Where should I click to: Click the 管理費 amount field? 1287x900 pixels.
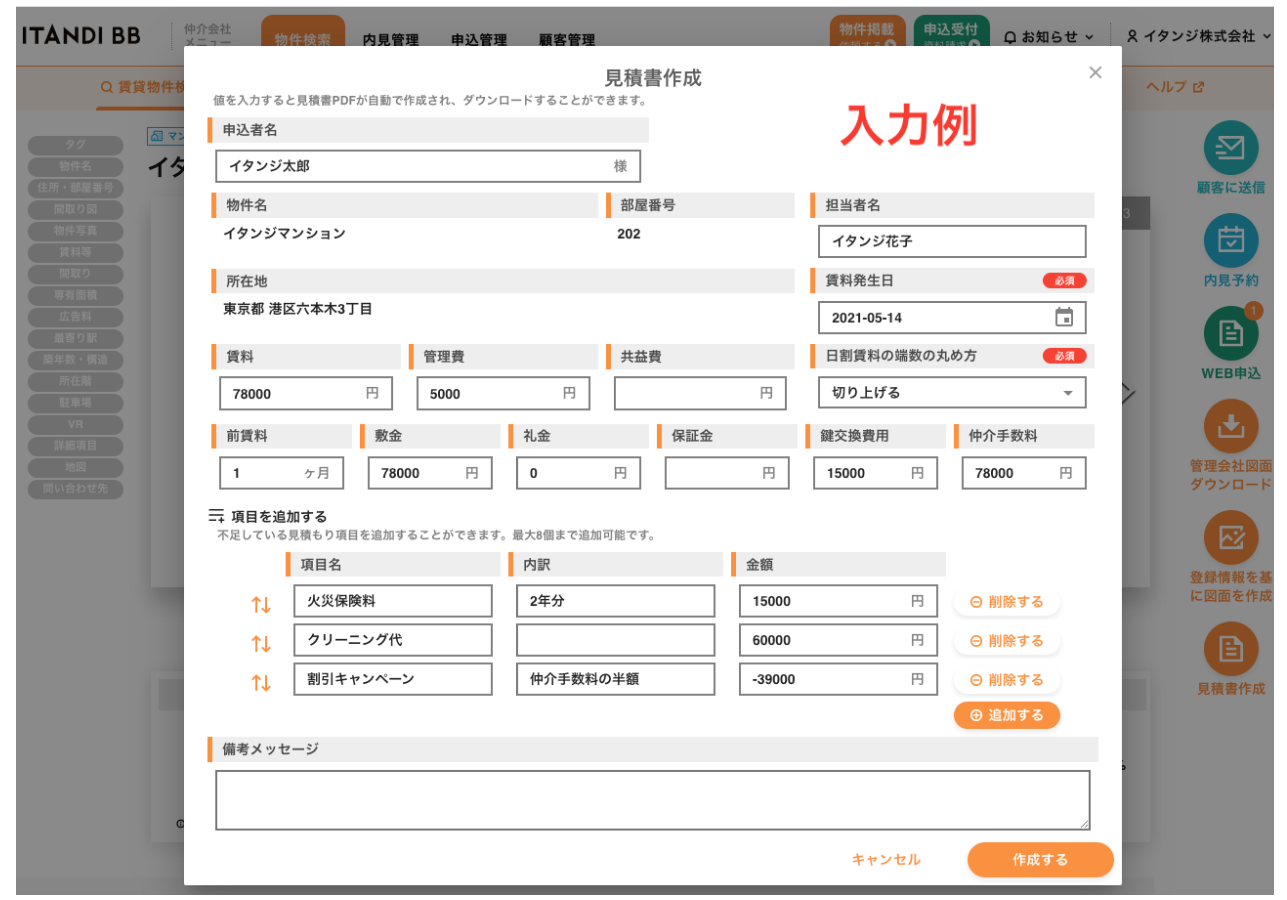[x=503, y=393]
